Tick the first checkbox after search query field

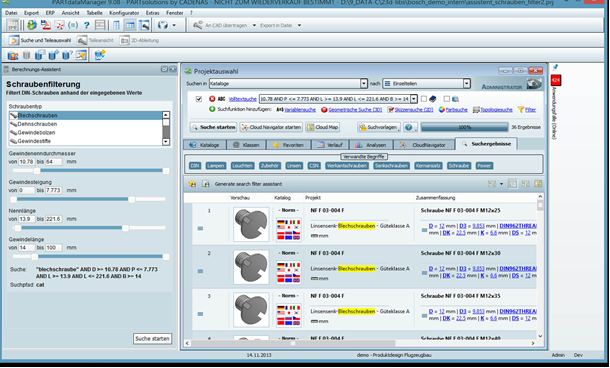424,99
